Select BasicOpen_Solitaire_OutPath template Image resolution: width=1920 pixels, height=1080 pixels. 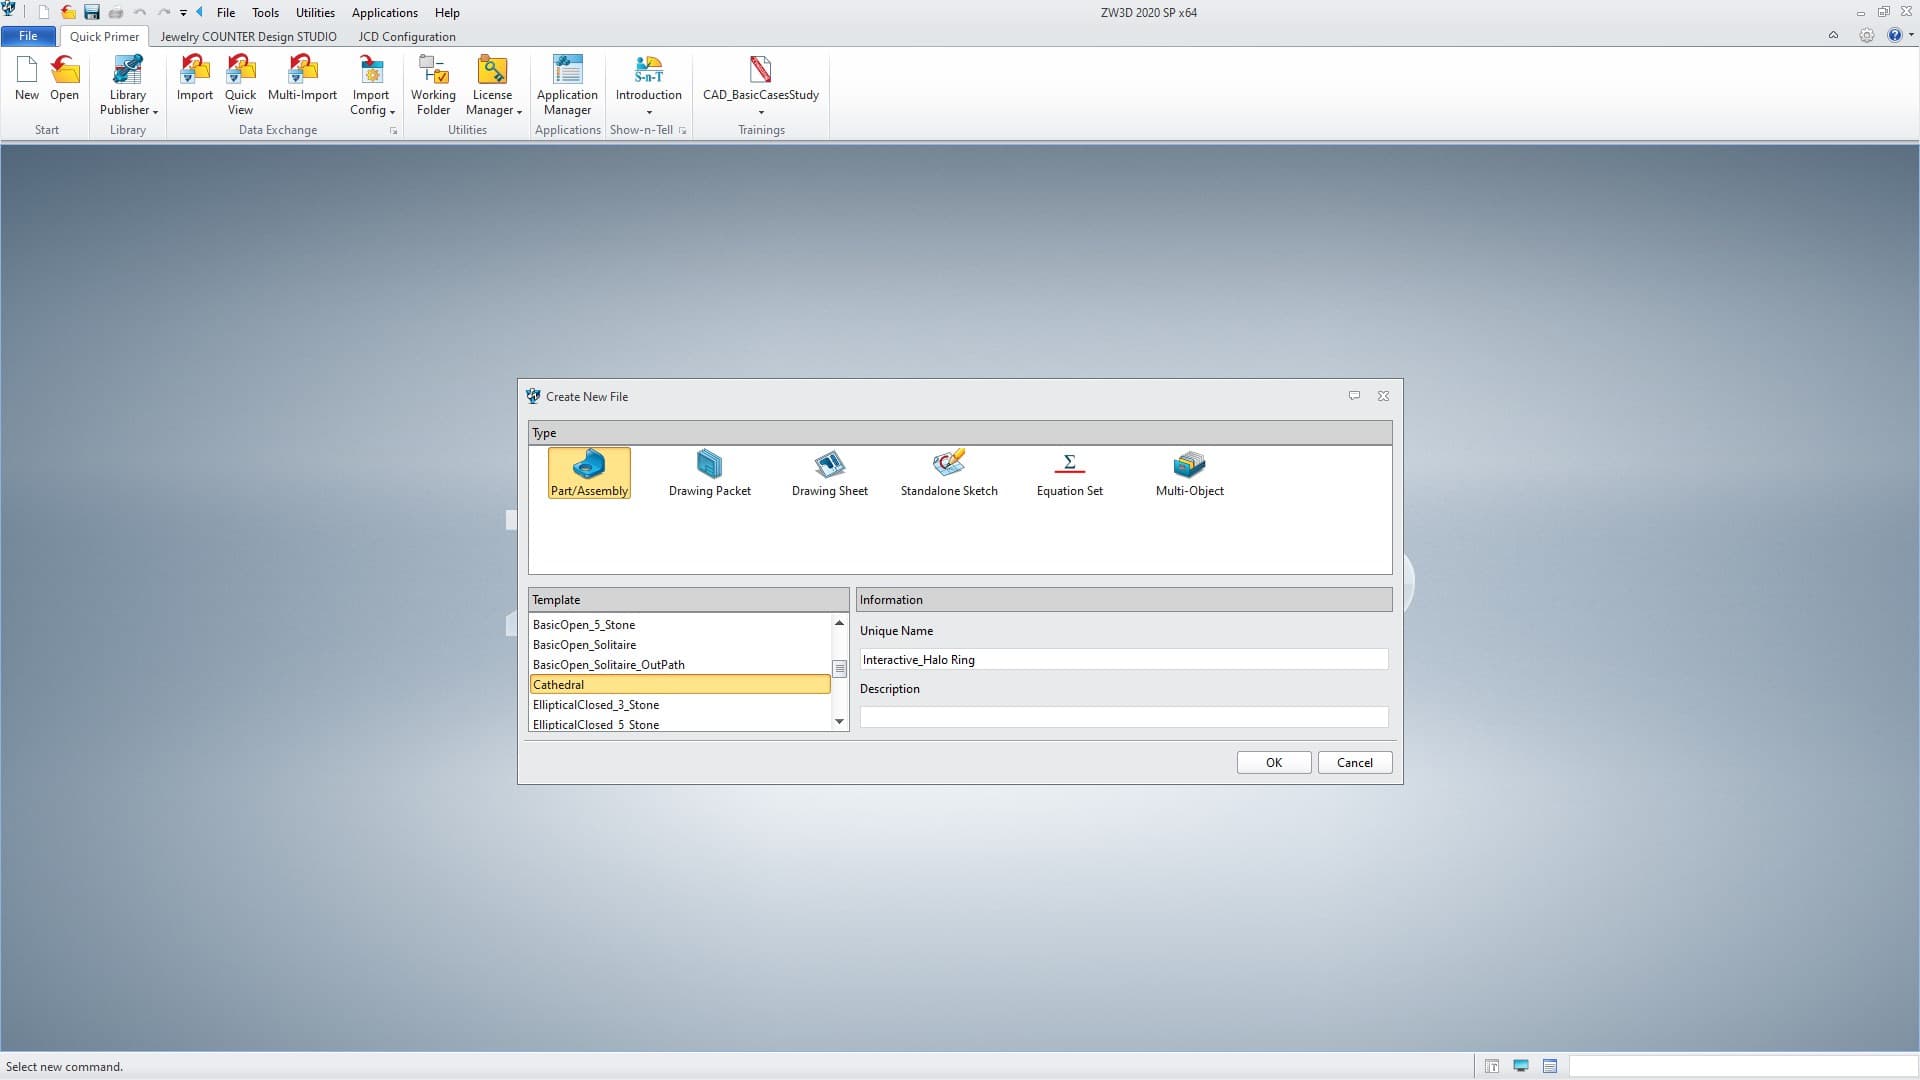(x=680, y=664)
